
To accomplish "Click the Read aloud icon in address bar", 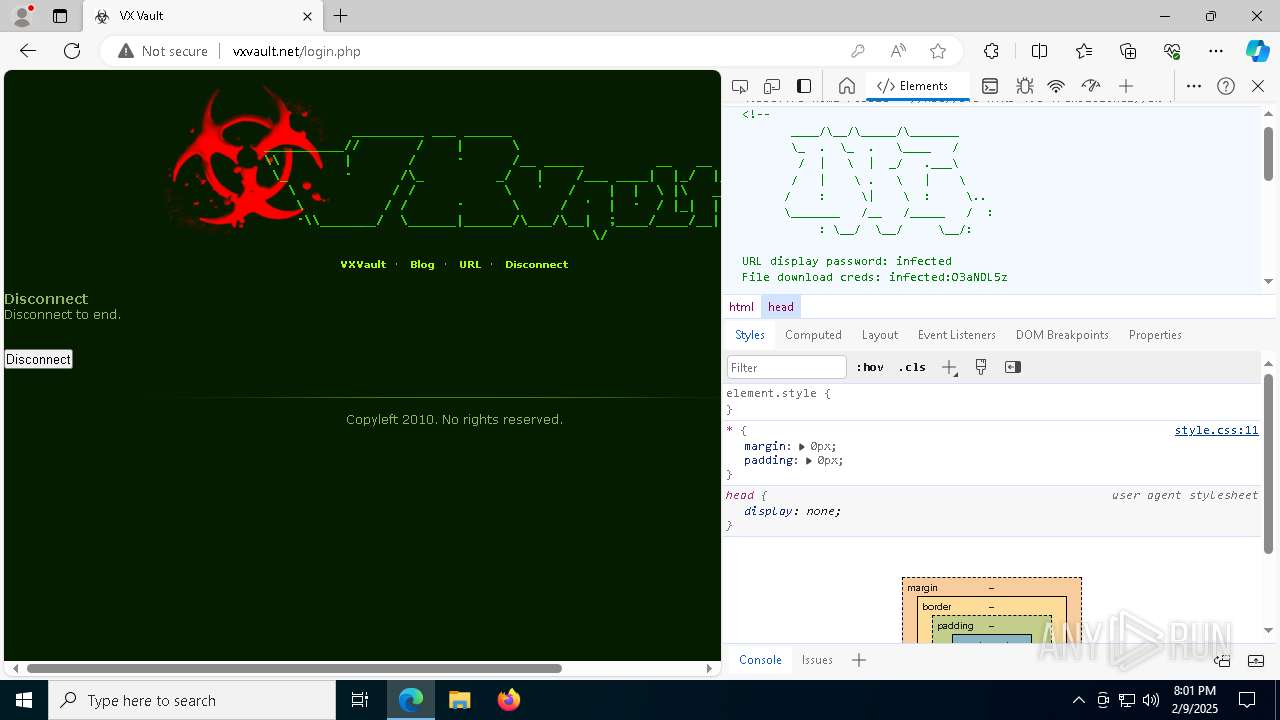I will point(898,51).
